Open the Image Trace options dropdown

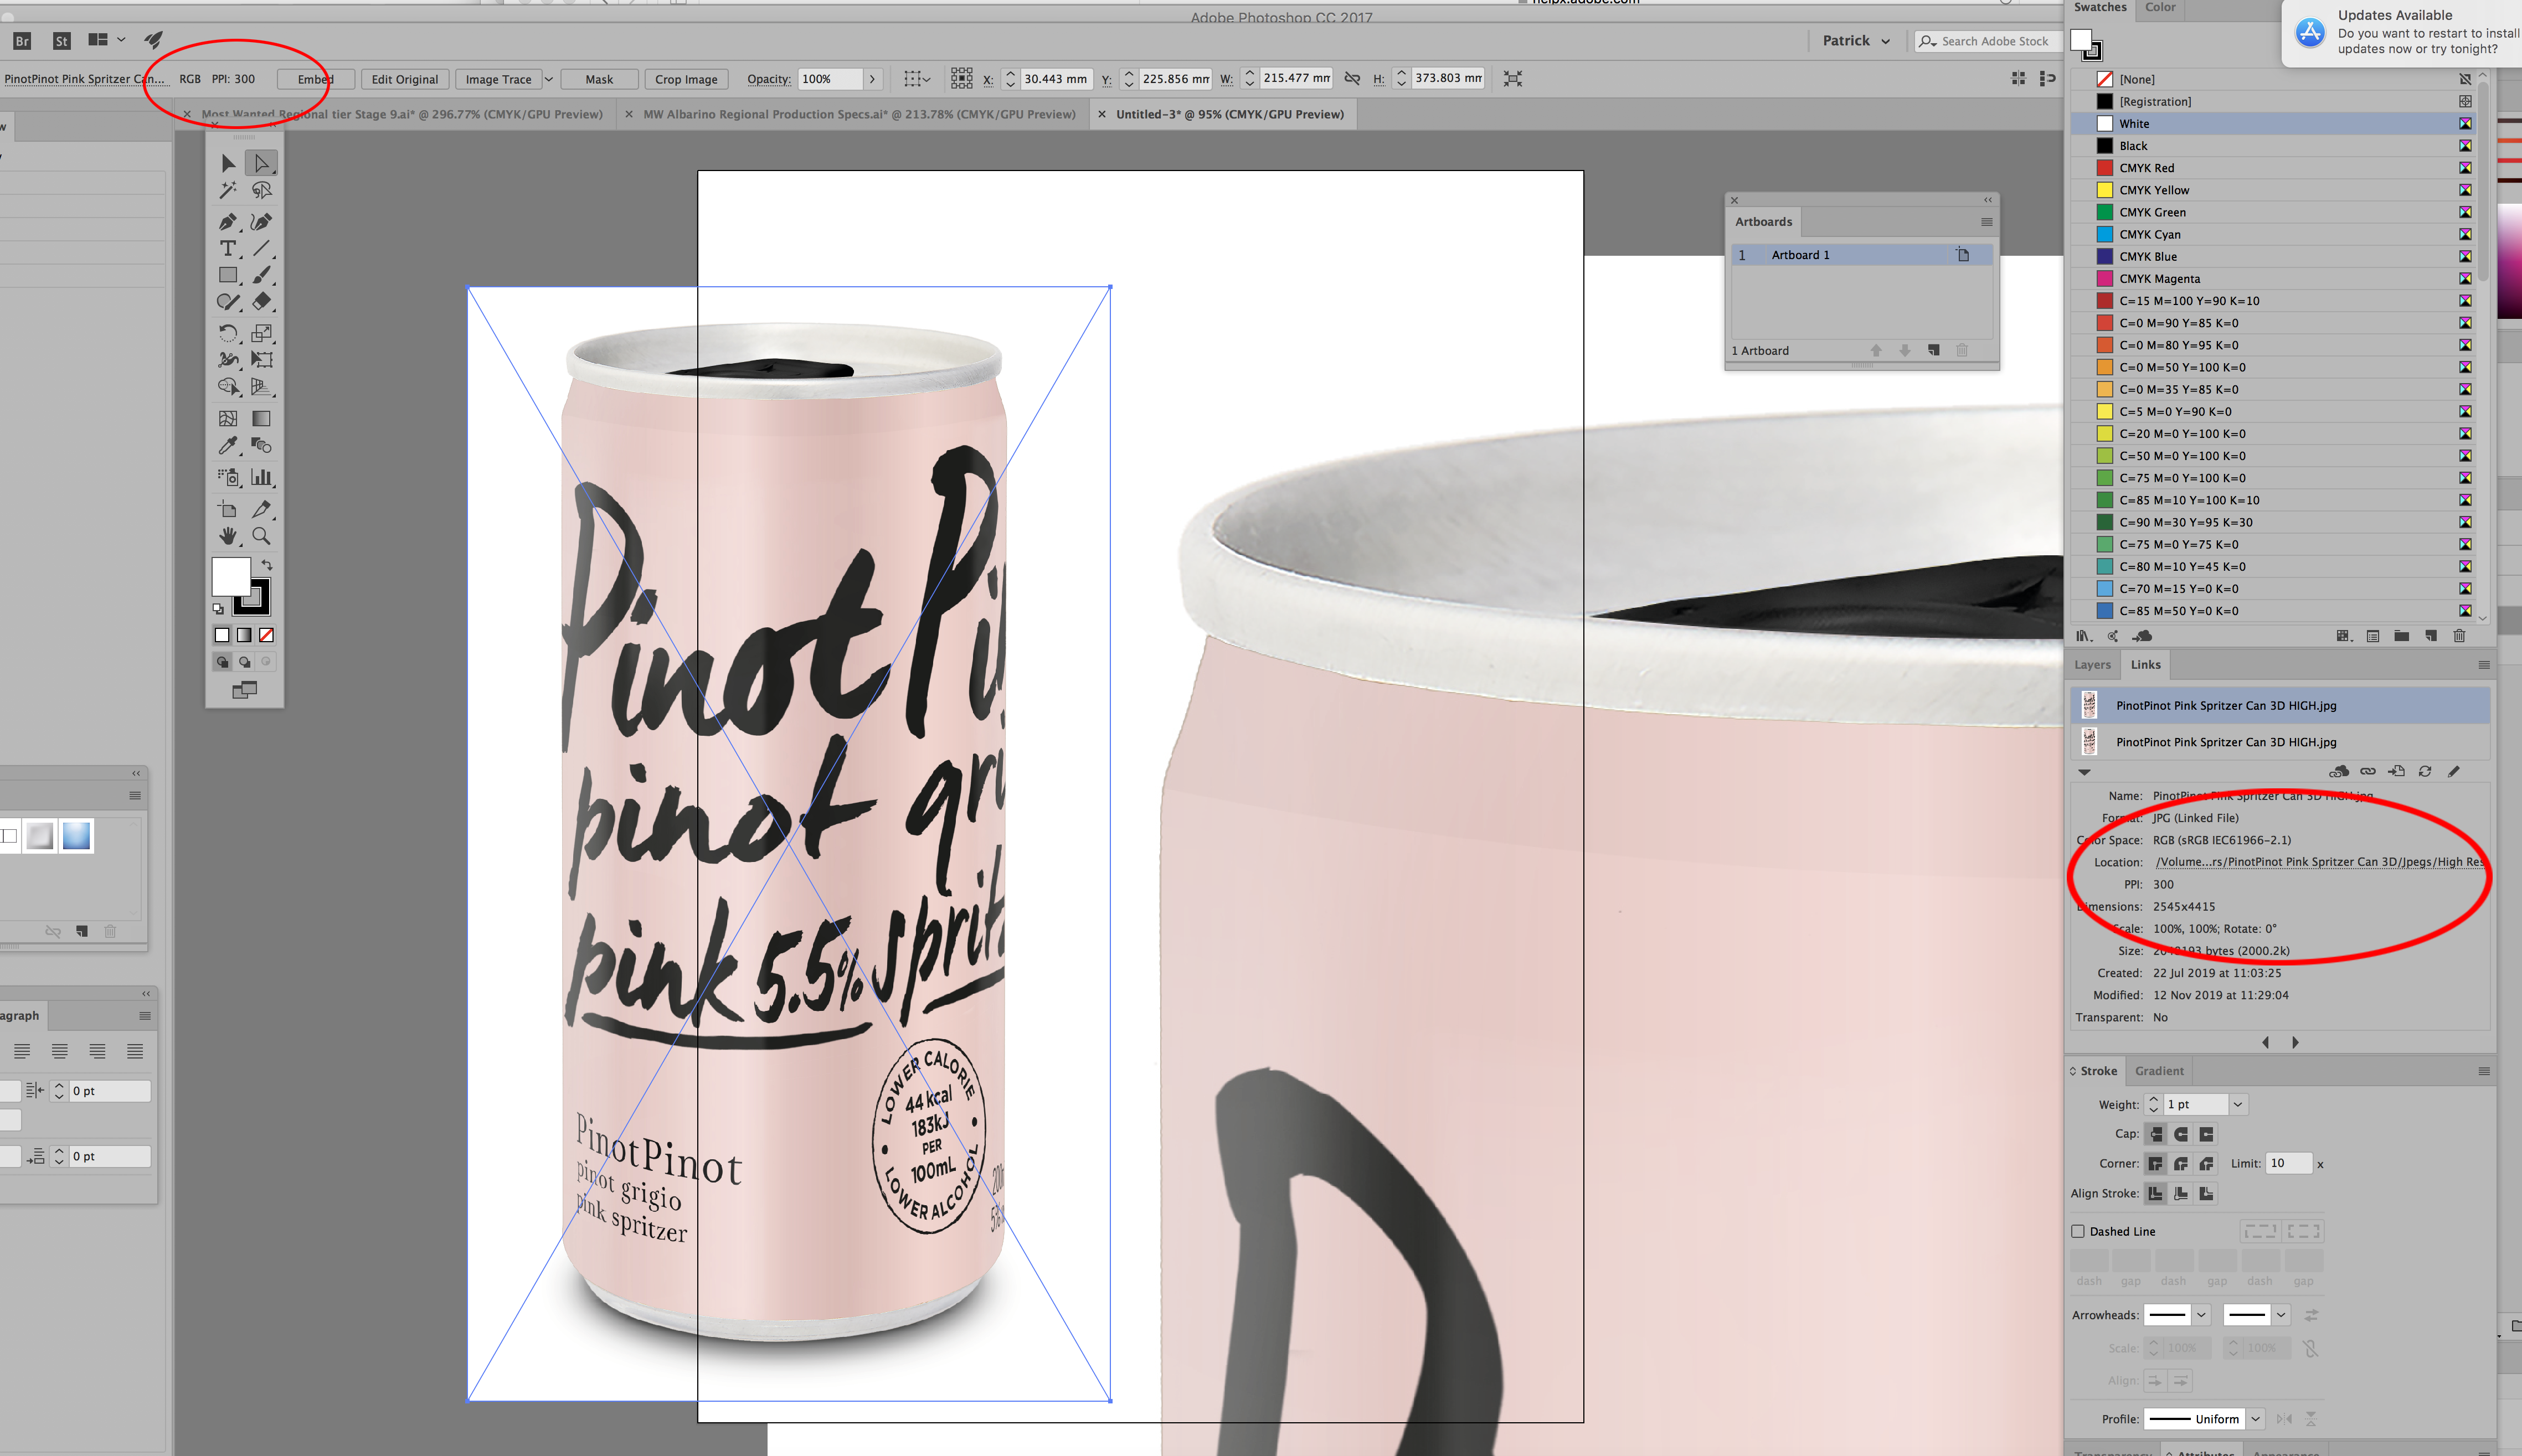tap(548, 79)
